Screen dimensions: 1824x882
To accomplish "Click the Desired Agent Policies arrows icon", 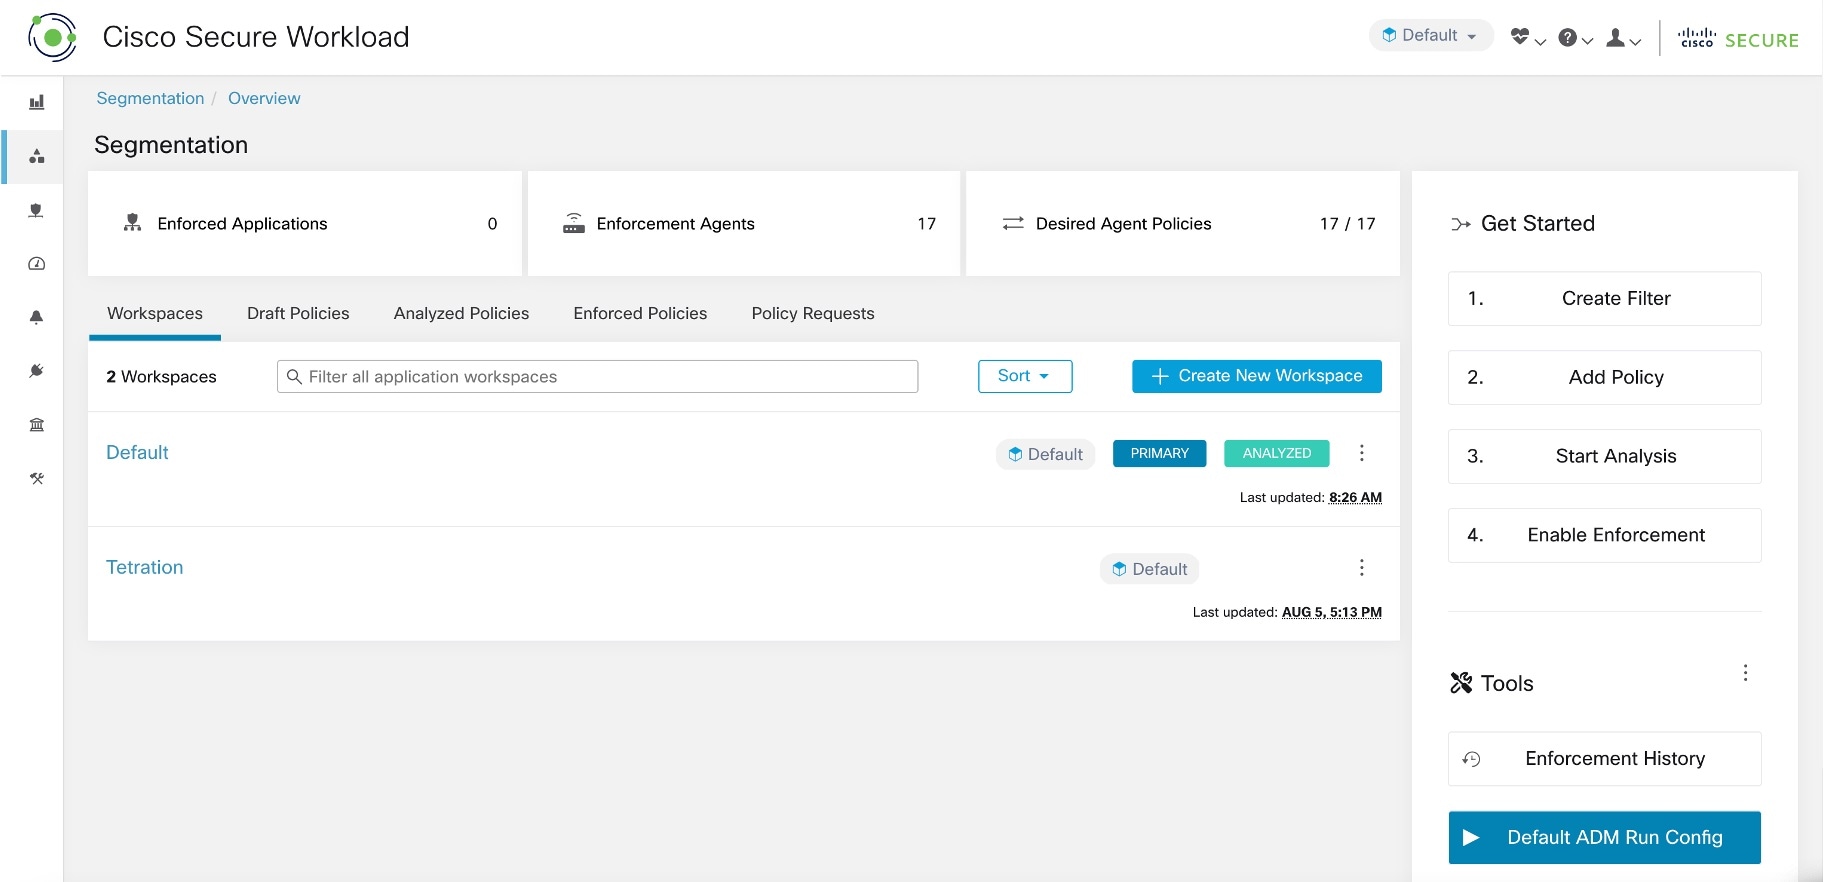I will pos(1013,223).
